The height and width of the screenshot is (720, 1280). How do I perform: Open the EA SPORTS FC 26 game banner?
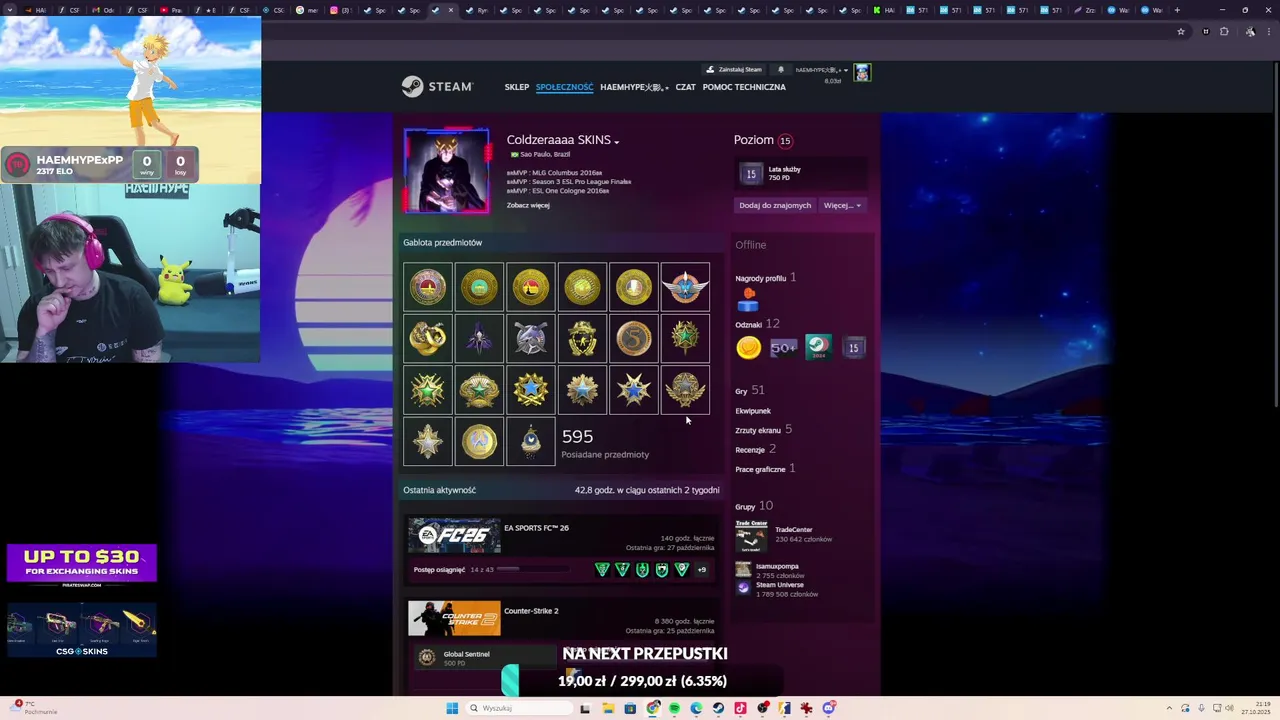pos(454,535)
